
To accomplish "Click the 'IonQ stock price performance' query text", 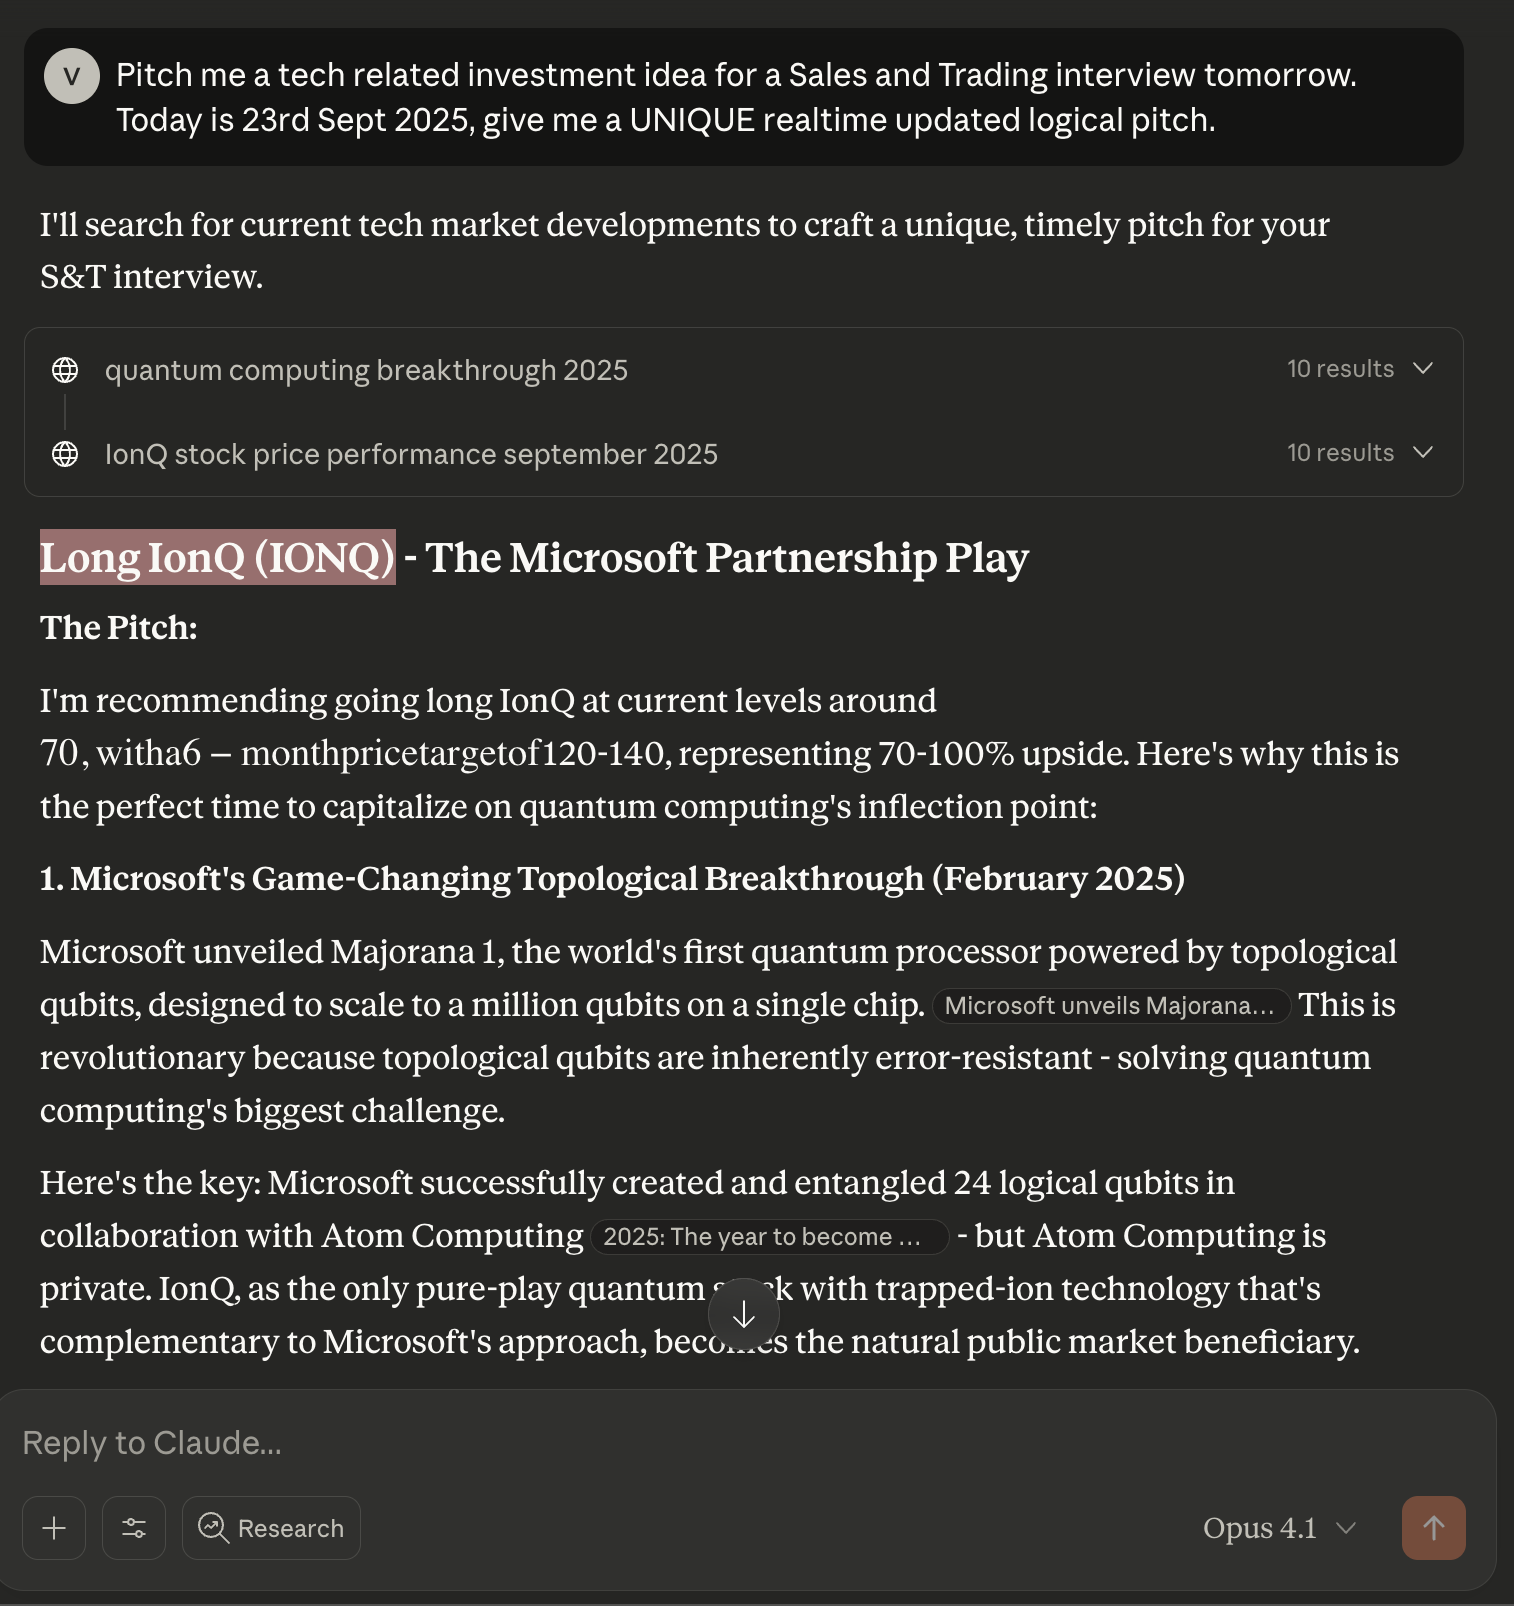I will [411, 454].
